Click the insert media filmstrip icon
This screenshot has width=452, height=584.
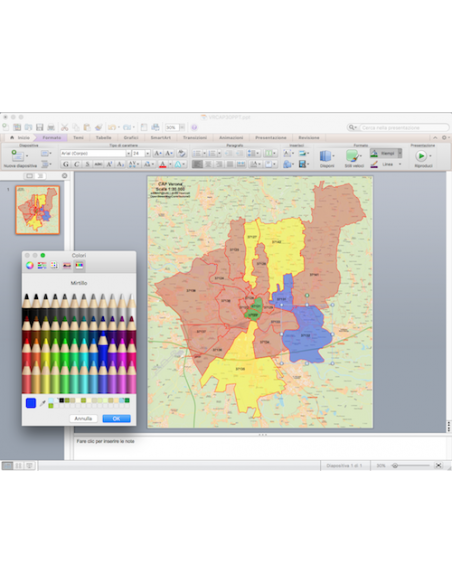coord(302,164)
